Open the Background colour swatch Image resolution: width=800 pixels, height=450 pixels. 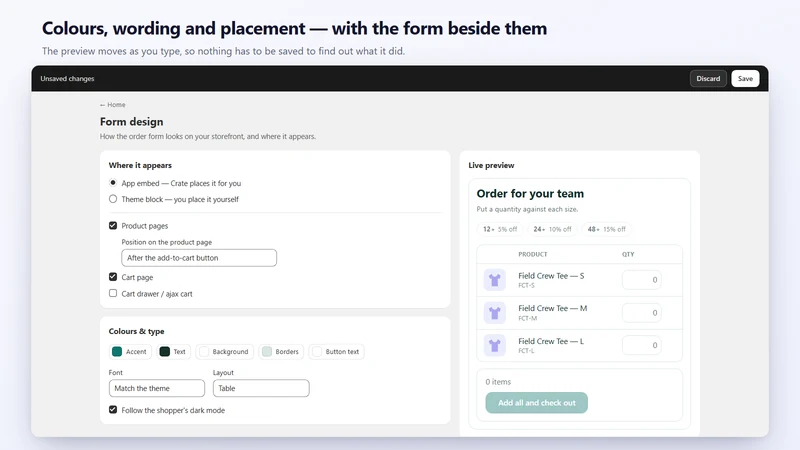tap(224, 352)
